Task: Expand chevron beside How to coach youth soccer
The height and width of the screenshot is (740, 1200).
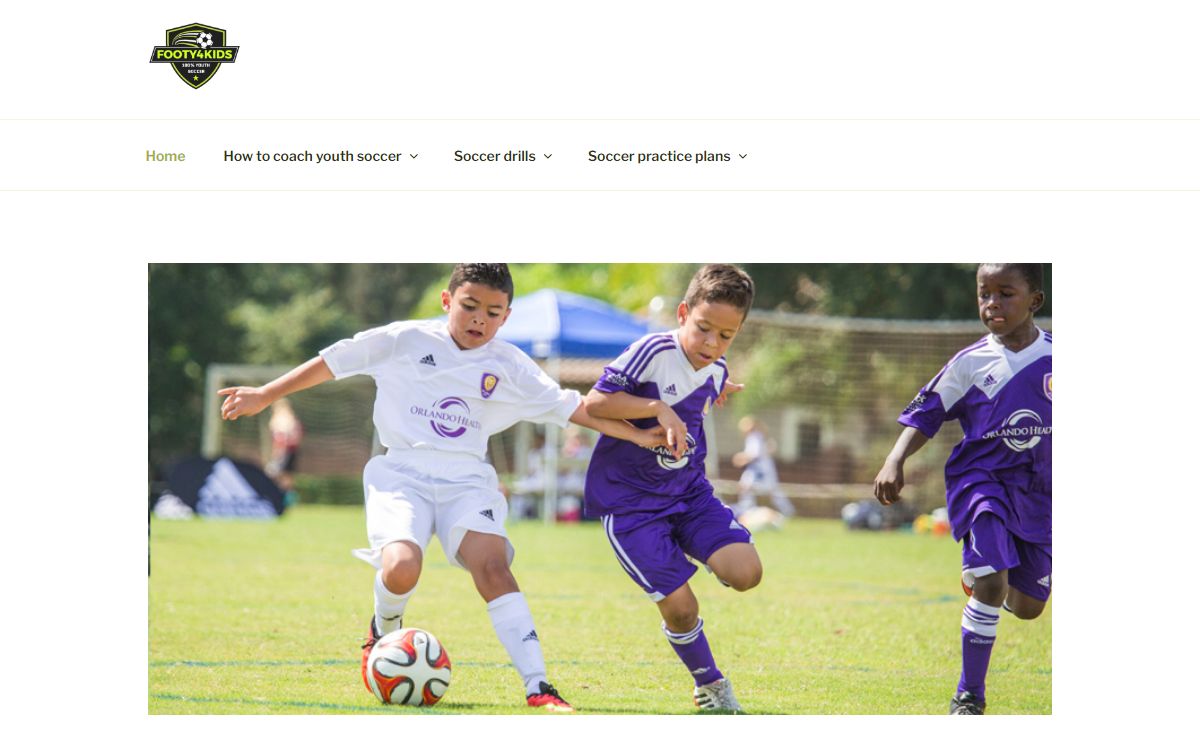Action: 414,157
